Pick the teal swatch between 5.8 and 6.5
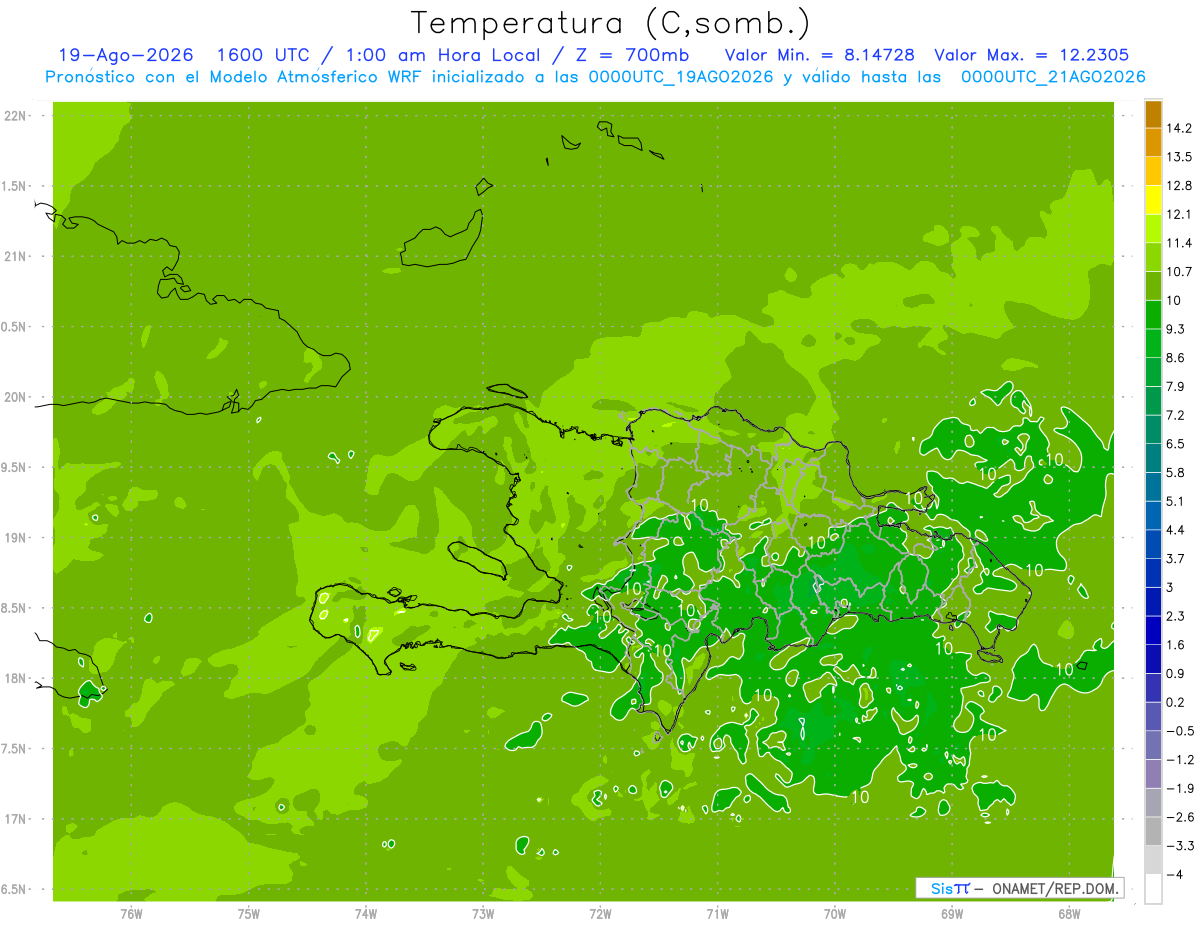The height and width of the screenshot is (927, 1200). click(1153, 458)
